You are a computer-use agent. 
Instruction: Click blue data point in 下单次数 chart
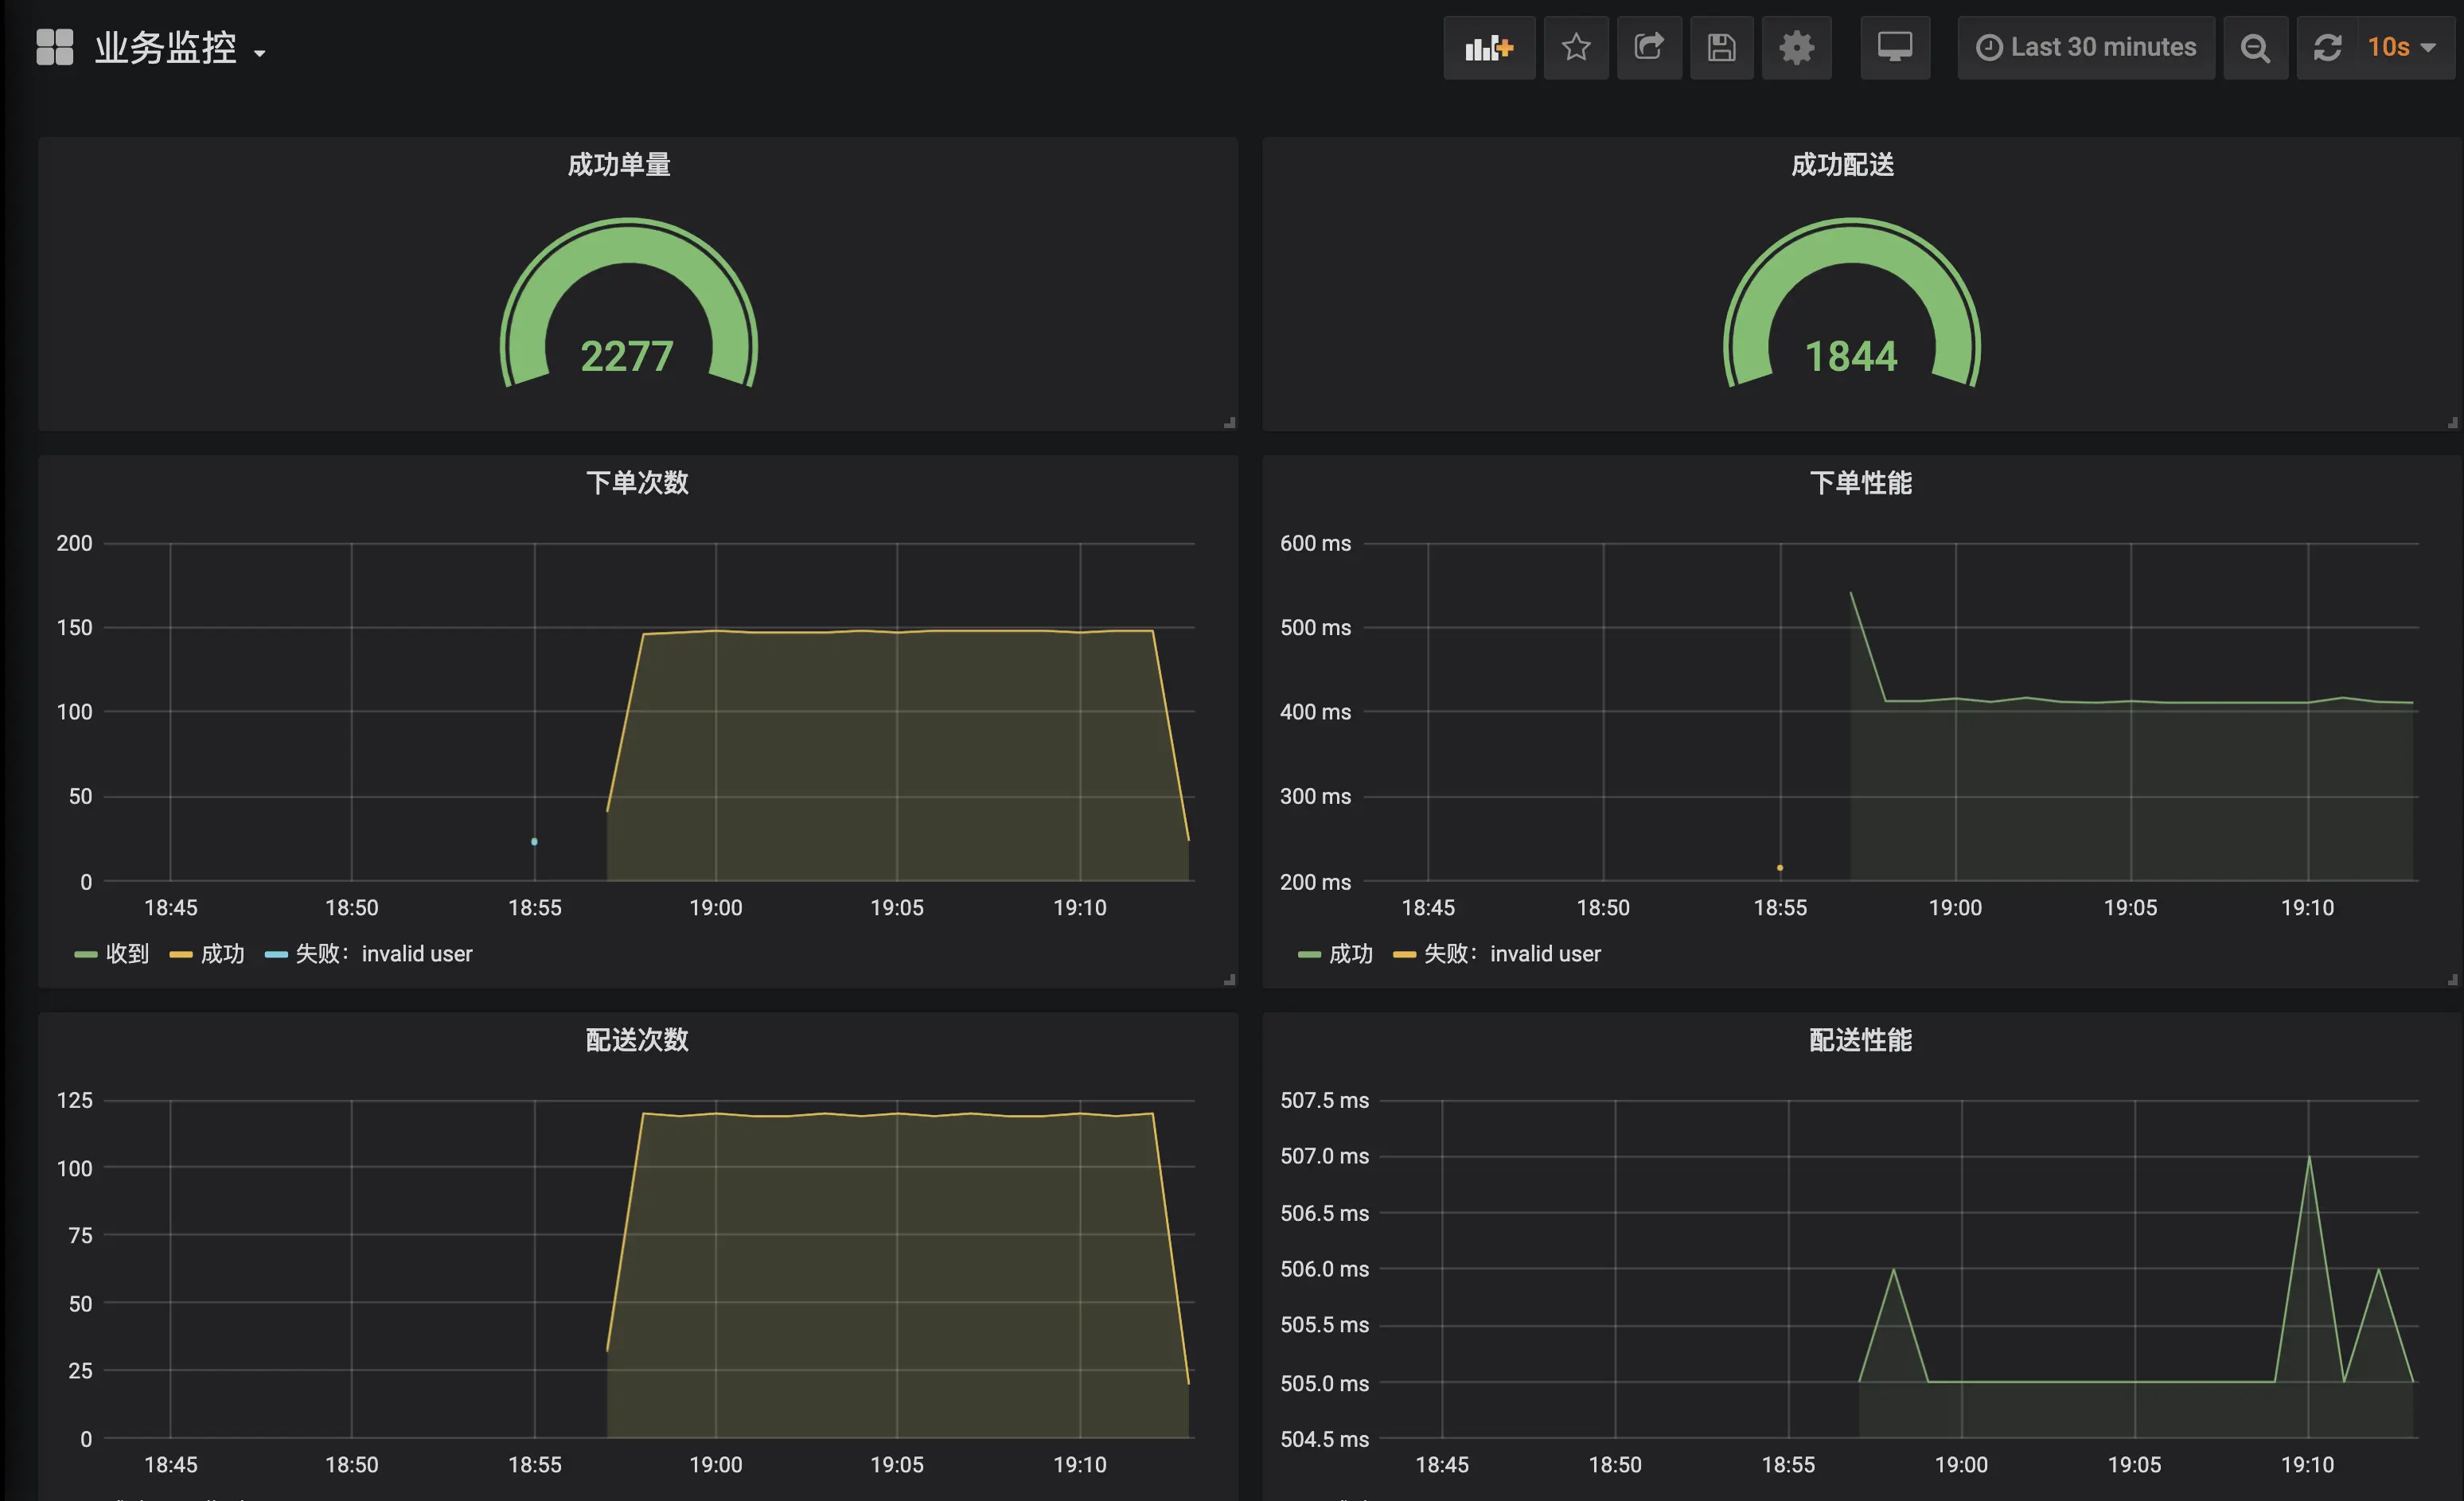534,842
